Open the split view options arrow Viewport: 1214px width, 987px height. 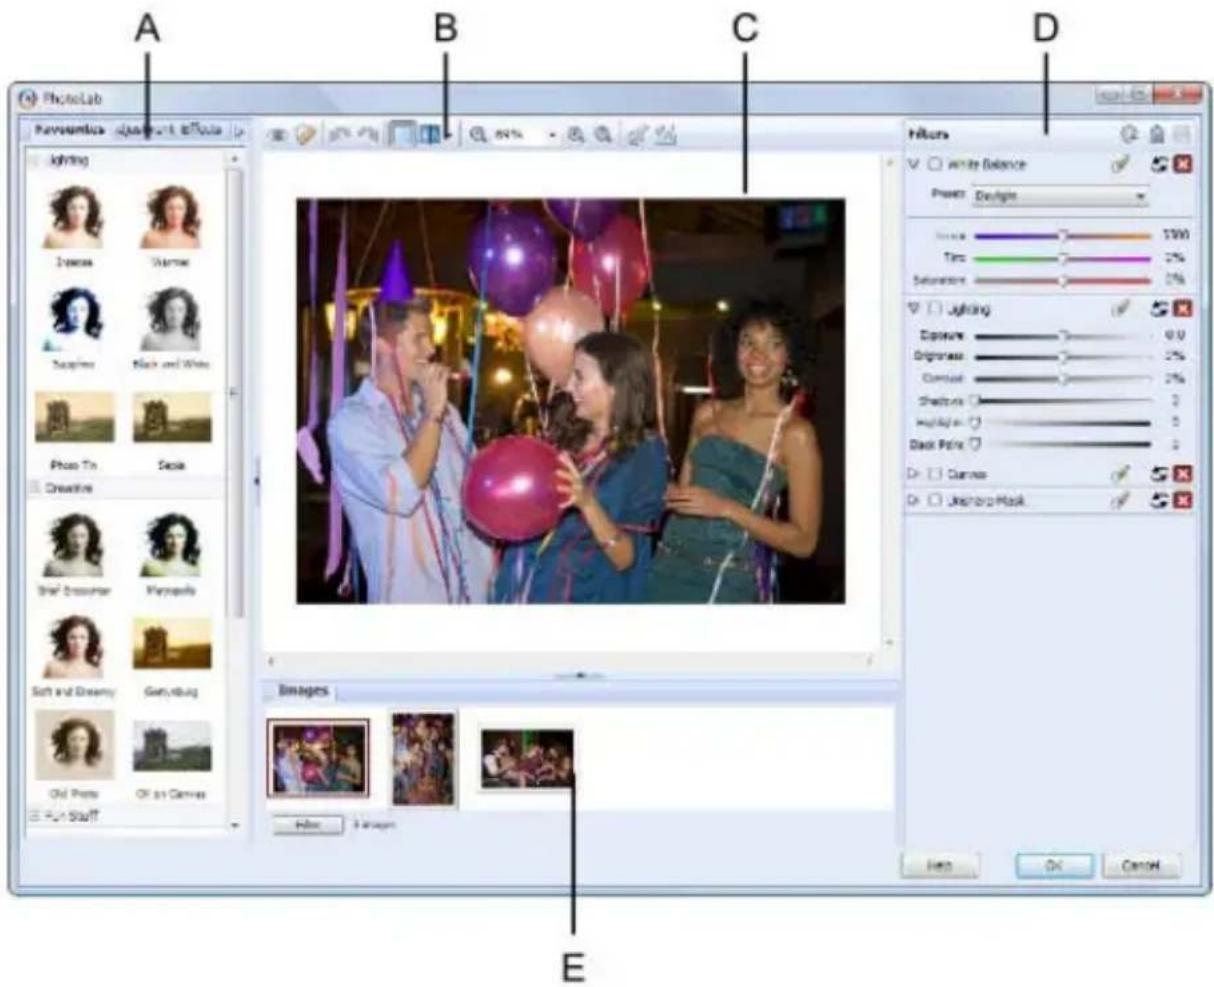[449, 136]
